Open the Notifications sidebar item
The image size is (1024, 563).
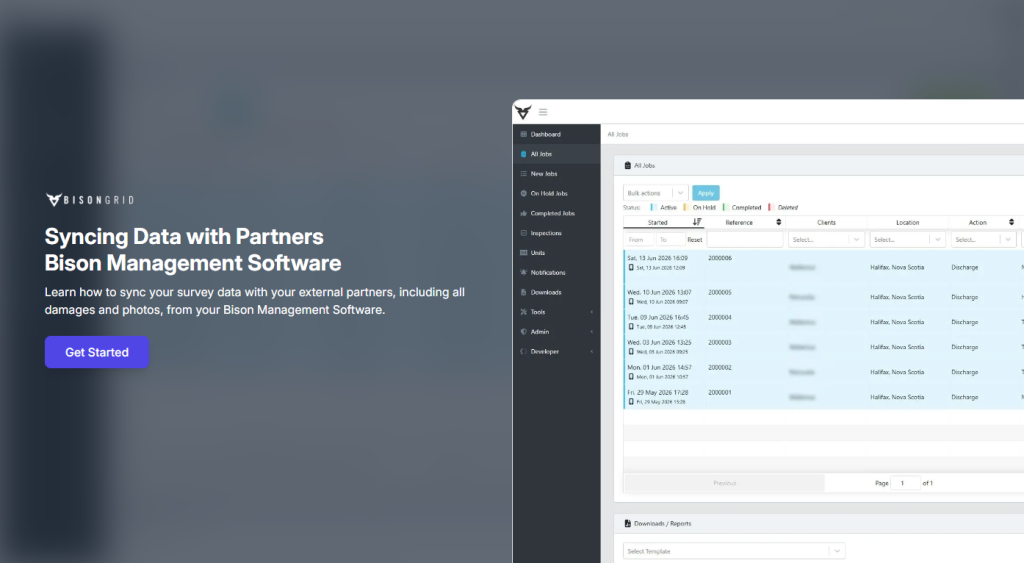556,272
